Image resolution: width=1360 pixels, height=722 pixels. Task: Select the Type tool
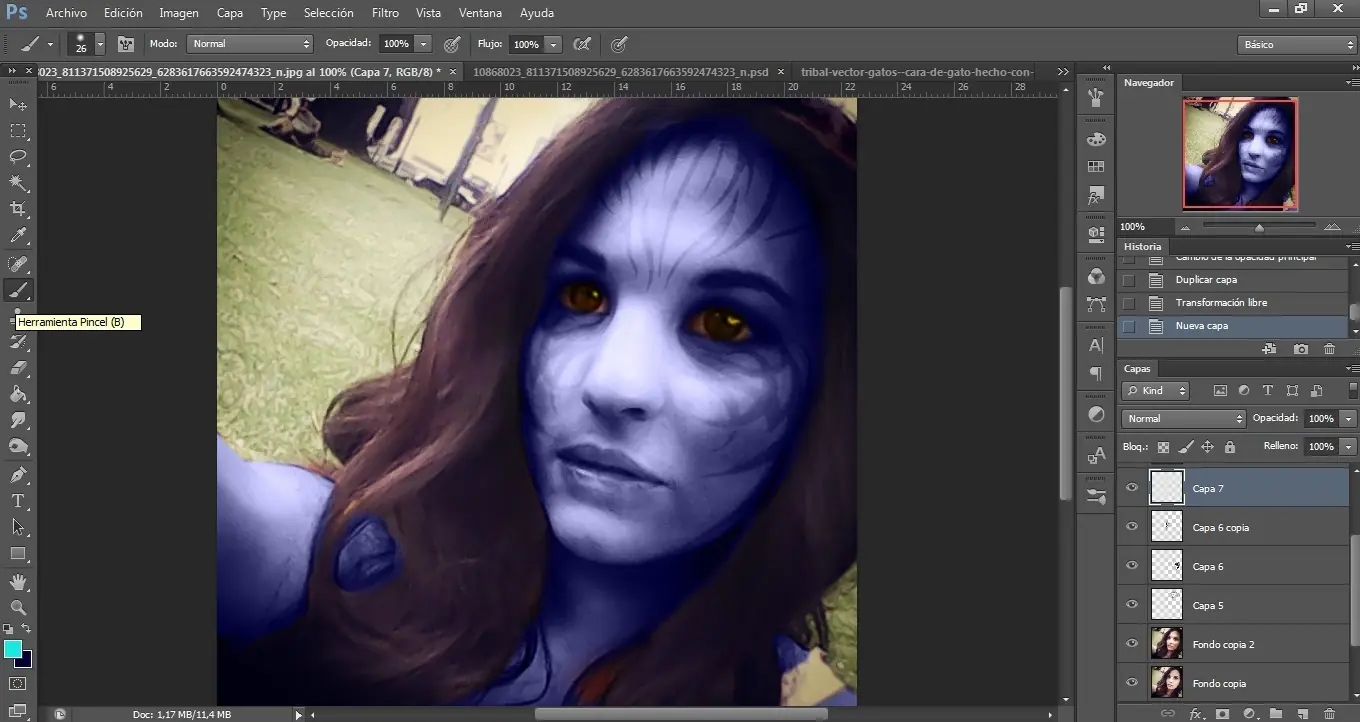pyautogui.click(x=18, y=500)
